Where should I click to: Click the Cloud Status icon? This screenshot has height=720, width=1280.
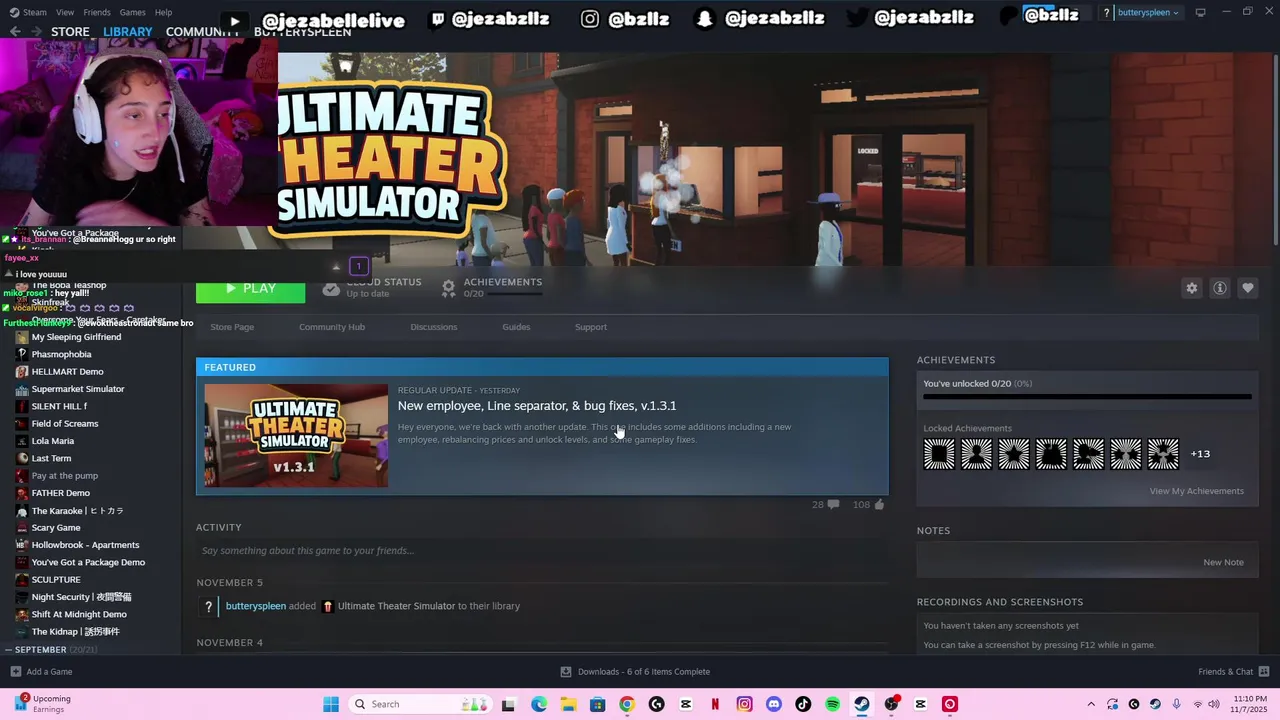coord(331,288)
